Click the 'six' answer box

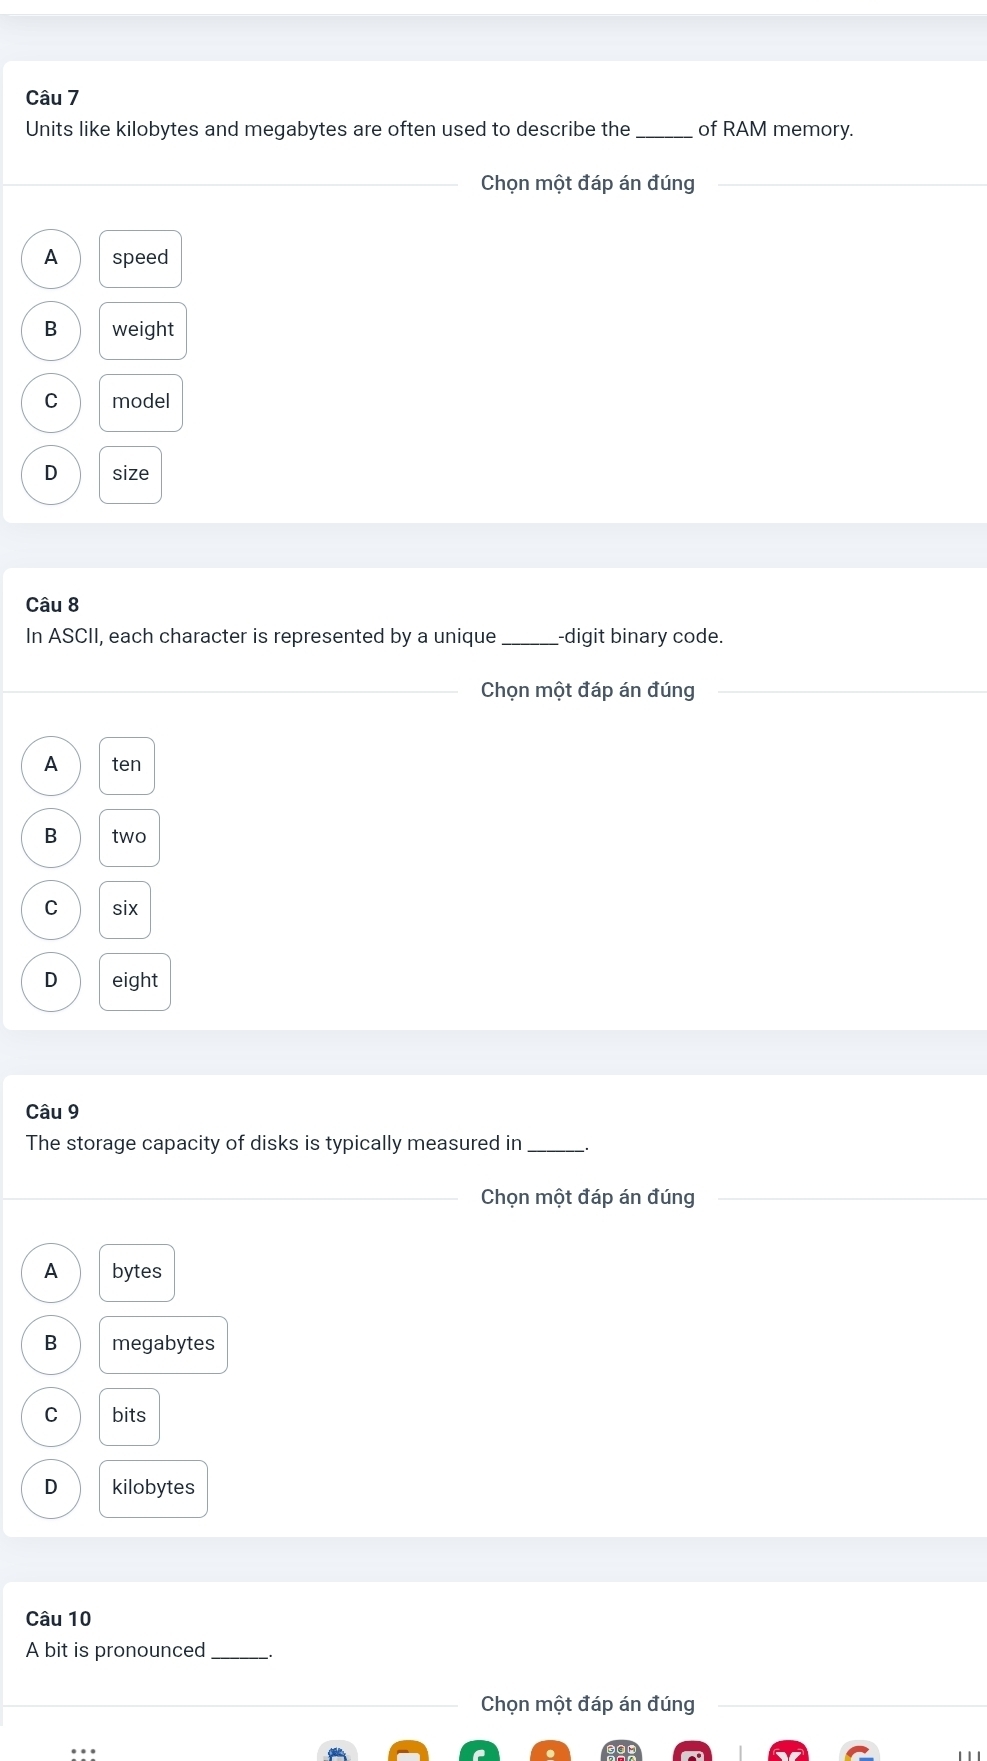[125, 910]
